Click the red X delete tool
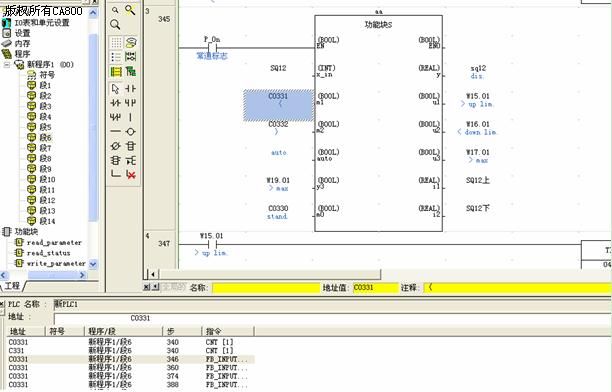 pyautogui.click(x=131, y=175)
